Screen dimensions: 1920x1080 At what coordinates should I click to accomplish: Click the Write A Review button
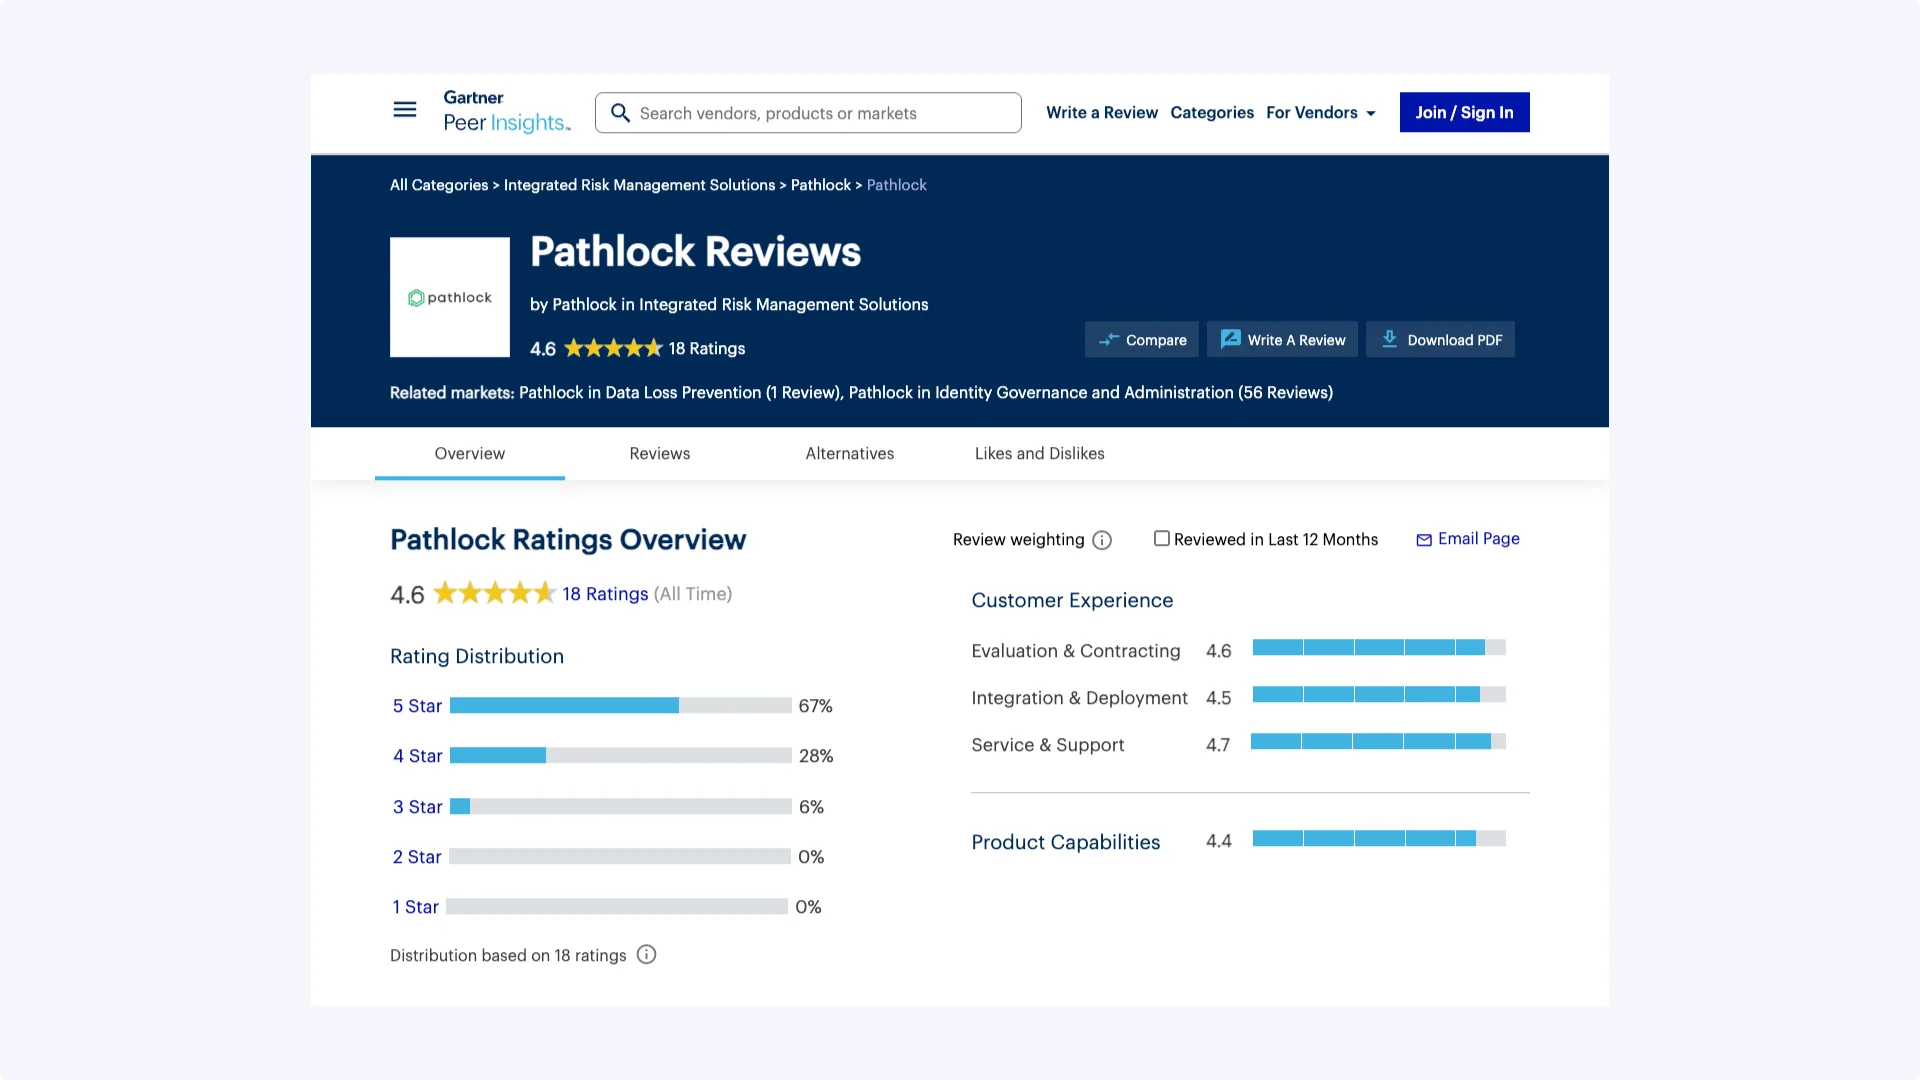pyautogui.click(x=1282, y=340)
